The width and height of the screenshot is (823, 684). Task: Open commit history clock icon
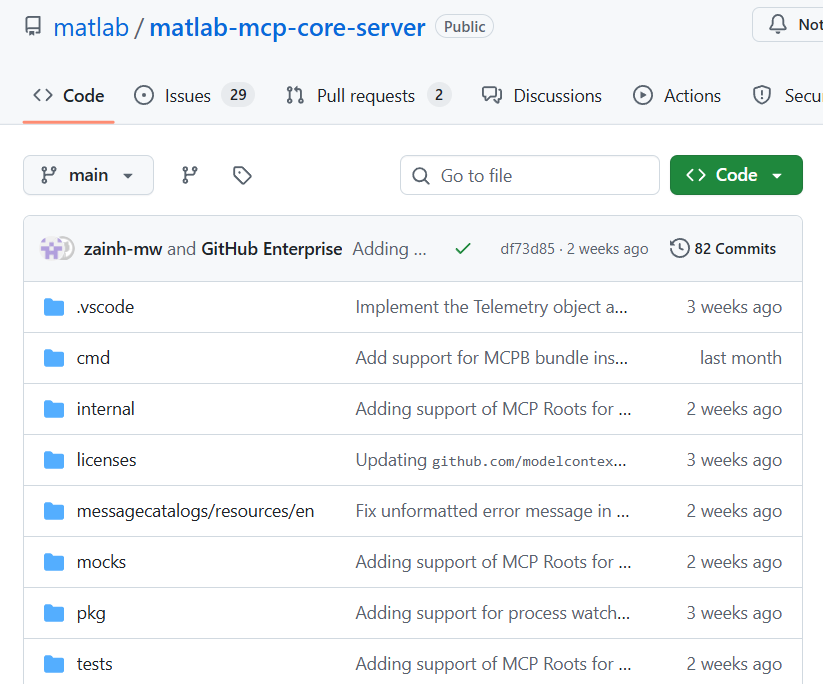pos(679,248)
